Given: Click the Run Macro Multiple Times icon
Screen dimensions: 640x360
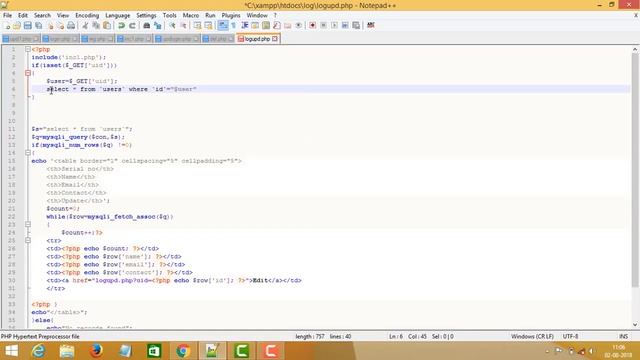Looking at the screenshot, I should (345, 25).
